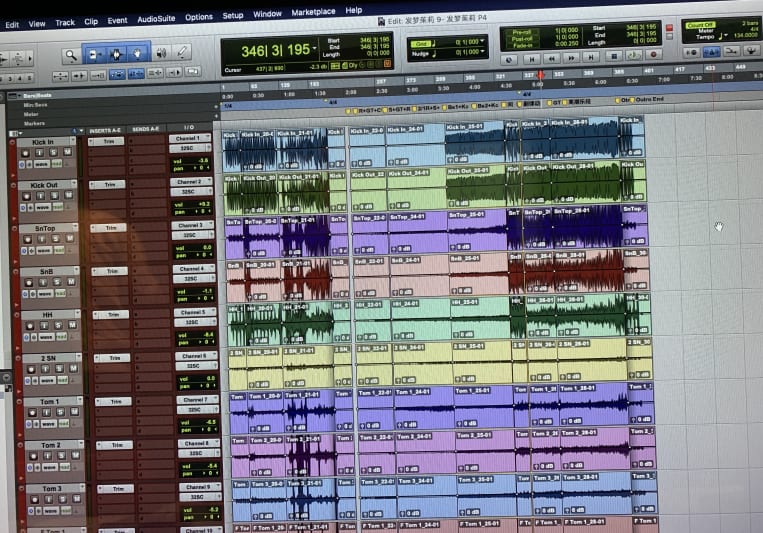Click the MIDI Merge icon
Image resolution: width=763 pixels, height=533 pixels.
(x=731, y=51)
